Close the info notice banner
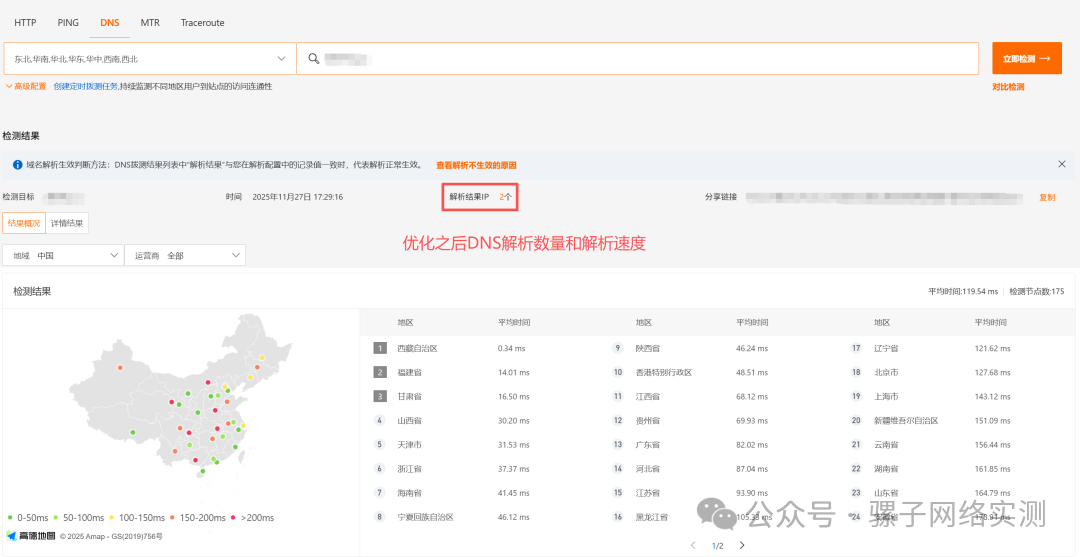 pyautogui.click(x=1061, y=165)
